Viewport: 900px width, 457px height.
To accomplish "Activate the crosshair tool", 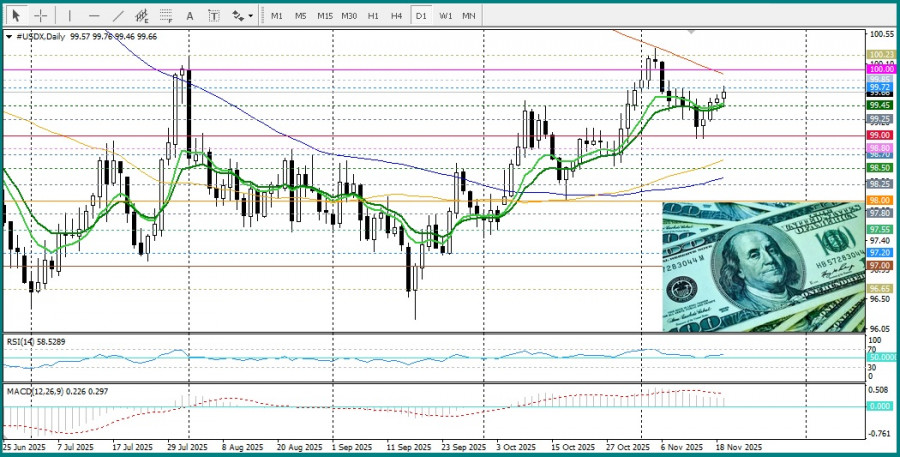I will [41, 16].
